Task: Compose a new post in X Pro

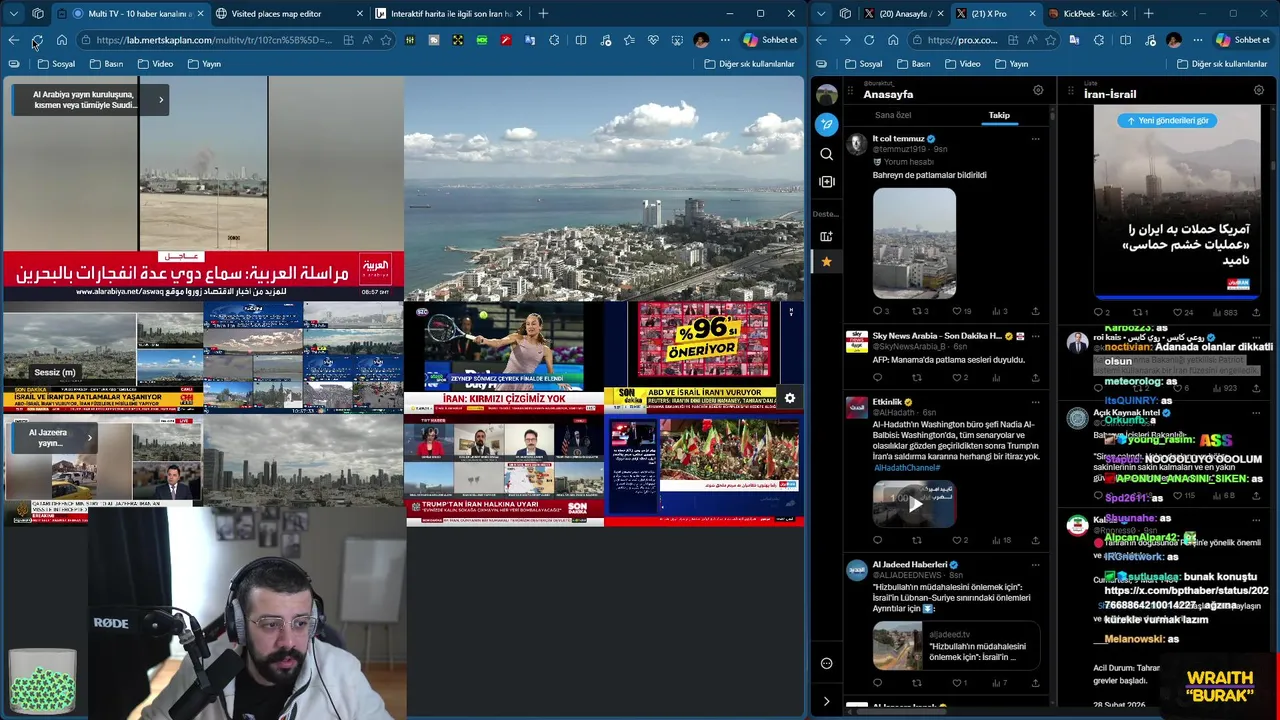Action: tap(826, 124)
